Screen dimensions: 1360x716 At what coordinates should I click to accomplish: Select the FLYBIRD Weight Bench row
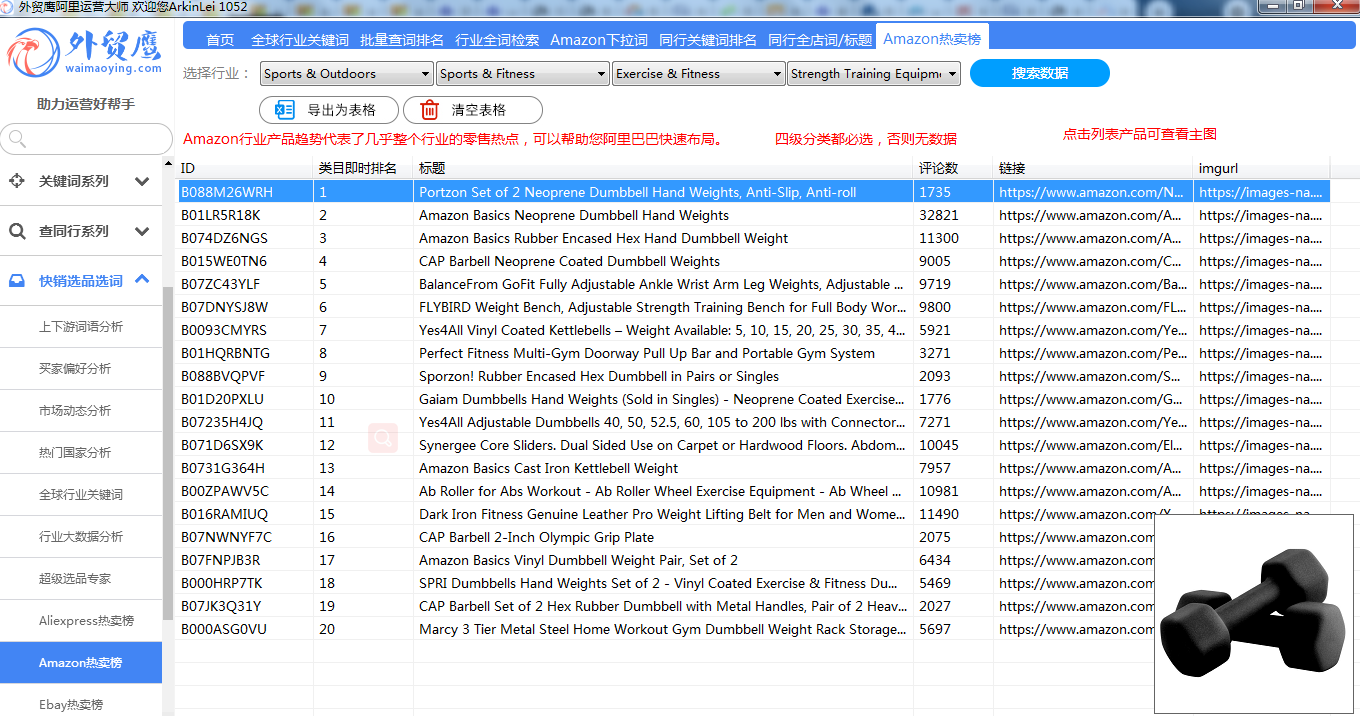tap(753, 307)
